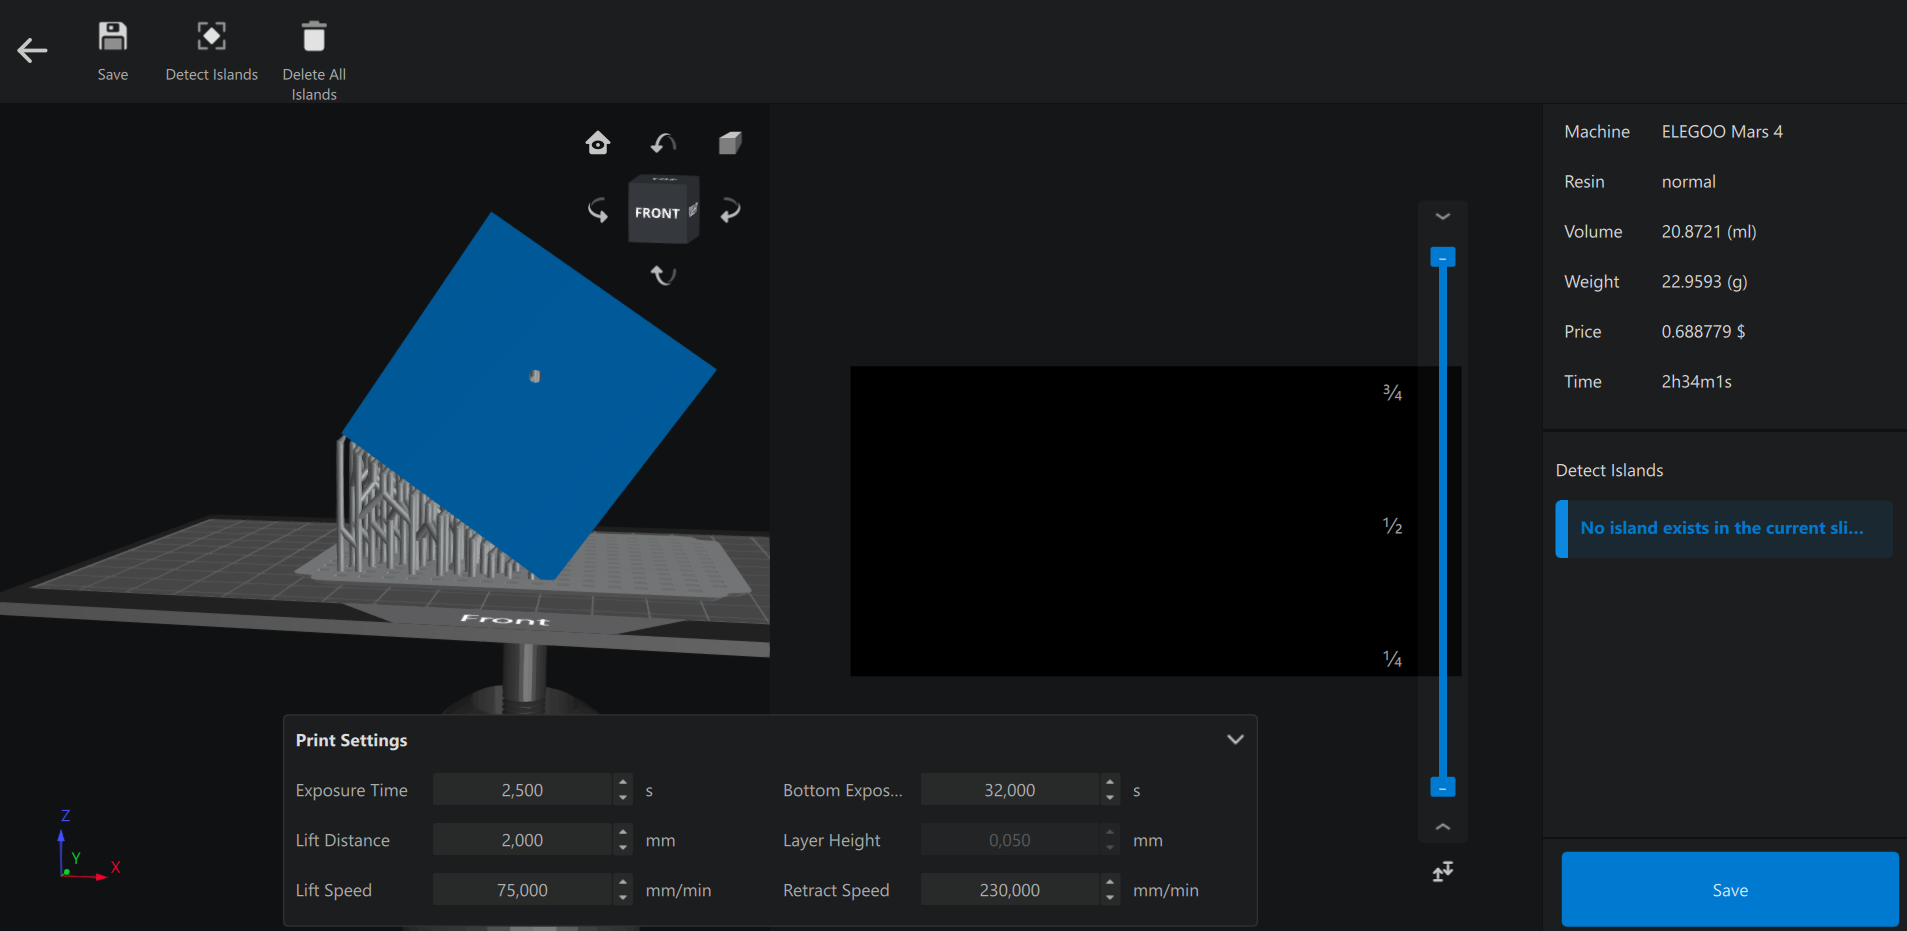Screen dimensions: 1907x931
Task: Click the Save floppy disk icon
Action: 112,37
